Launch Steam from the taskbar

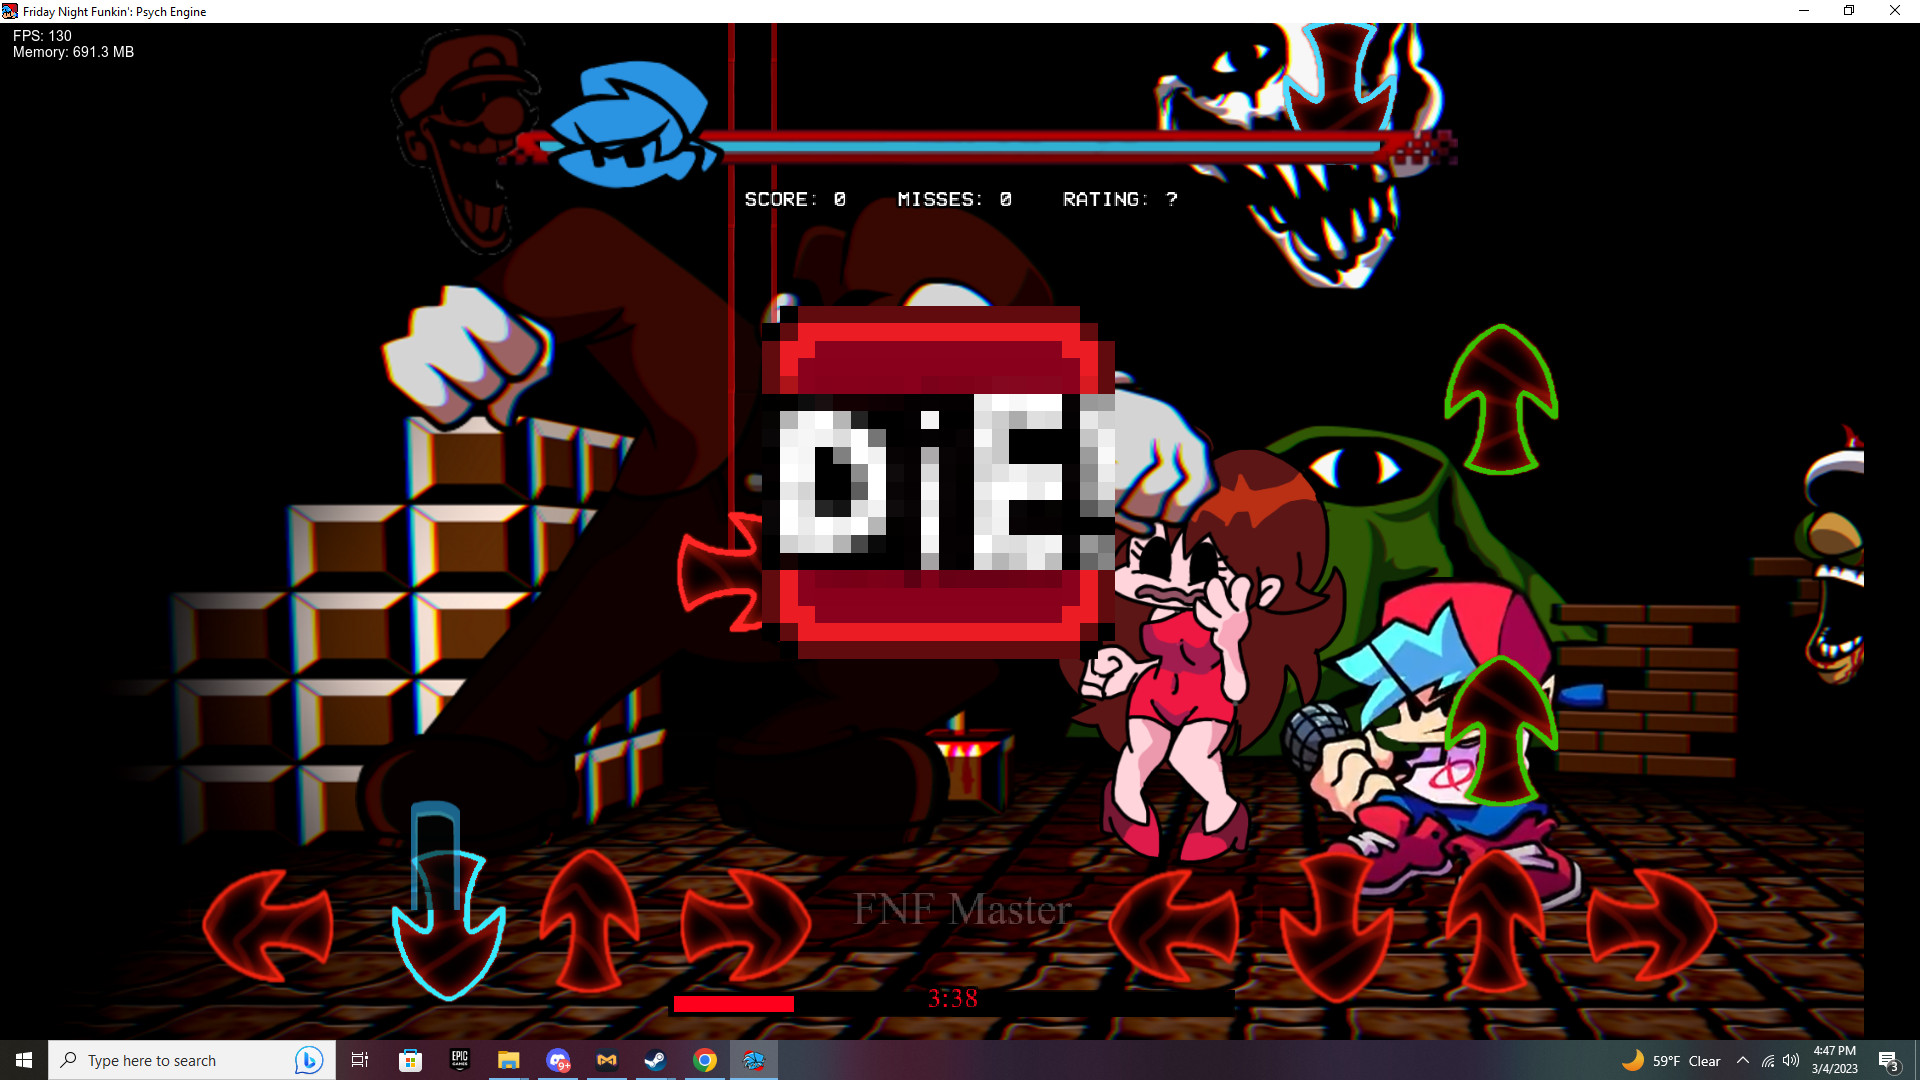click(x=655, y=1060)
